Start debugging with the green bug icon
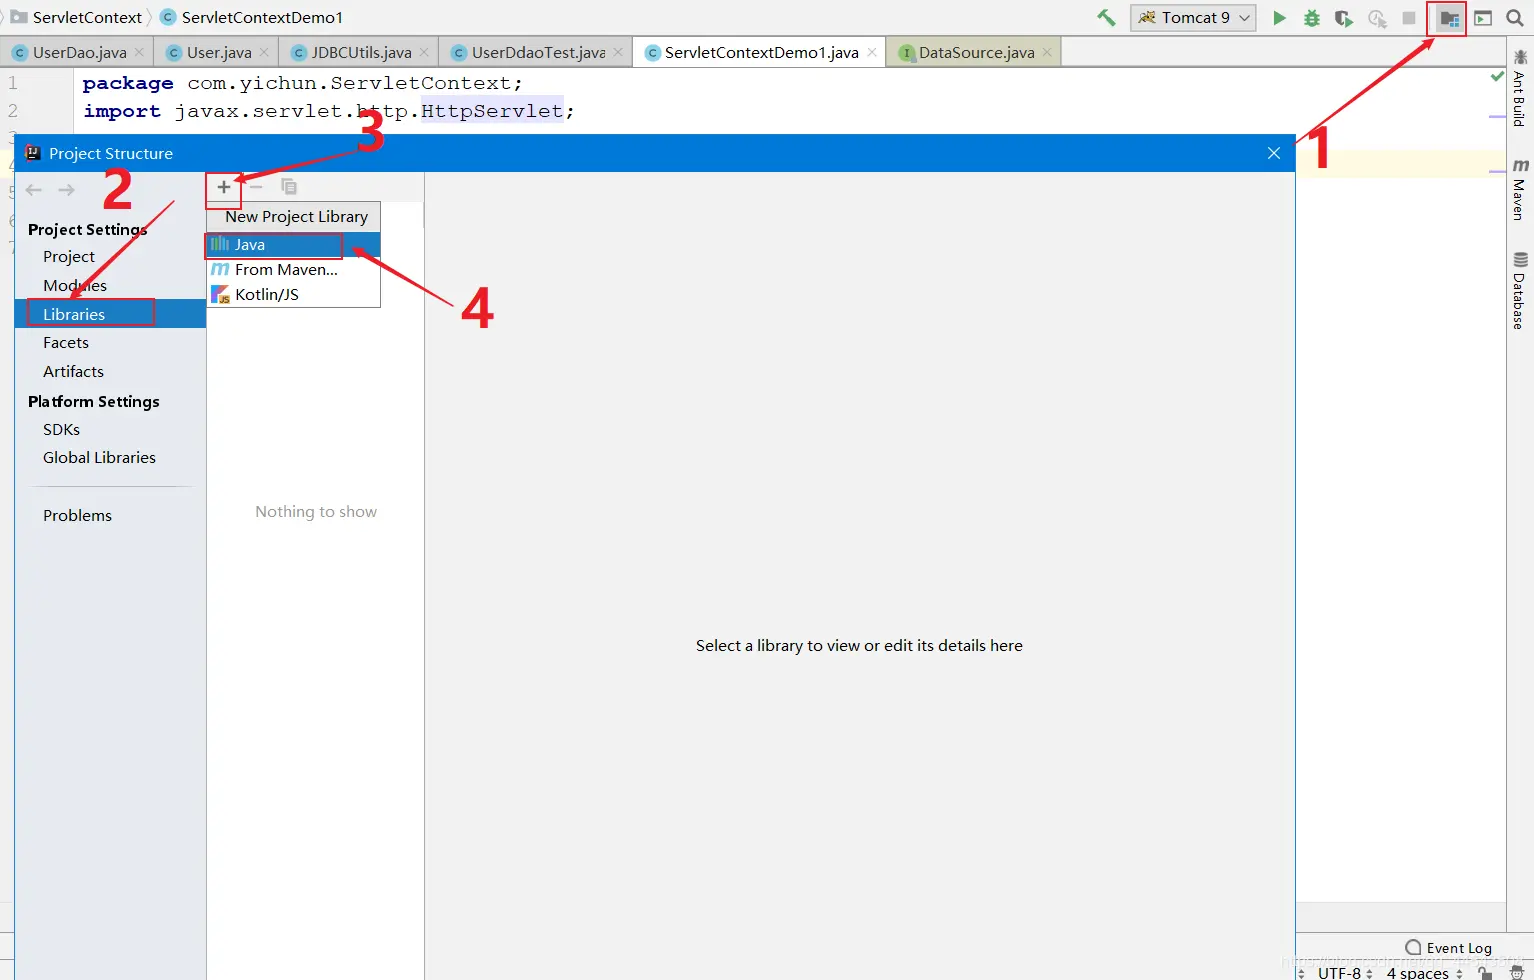The width and height of the screenshot is (1534, 980). point(1312,17)
